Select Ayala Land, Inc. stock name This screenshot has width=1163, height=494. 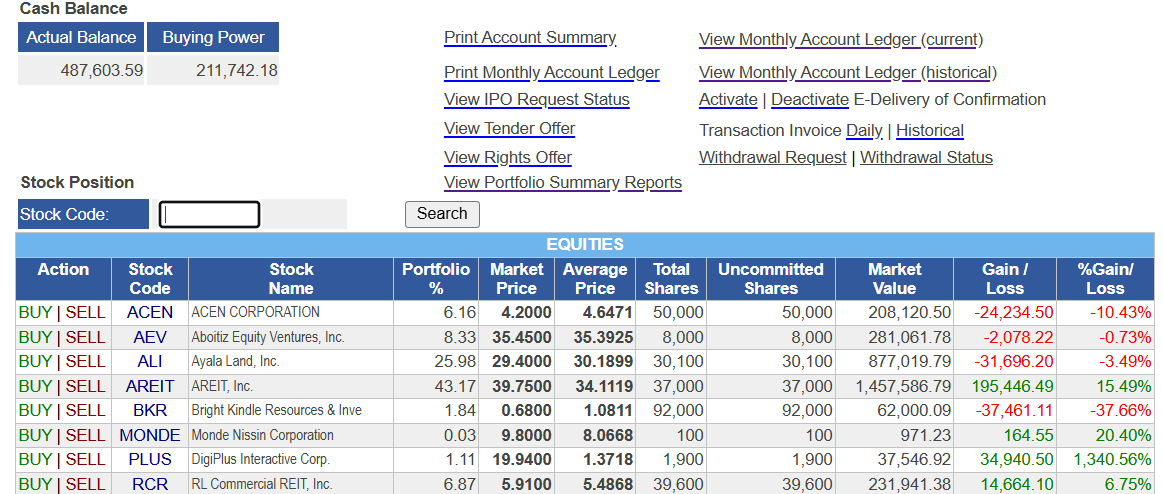[235, 362]
